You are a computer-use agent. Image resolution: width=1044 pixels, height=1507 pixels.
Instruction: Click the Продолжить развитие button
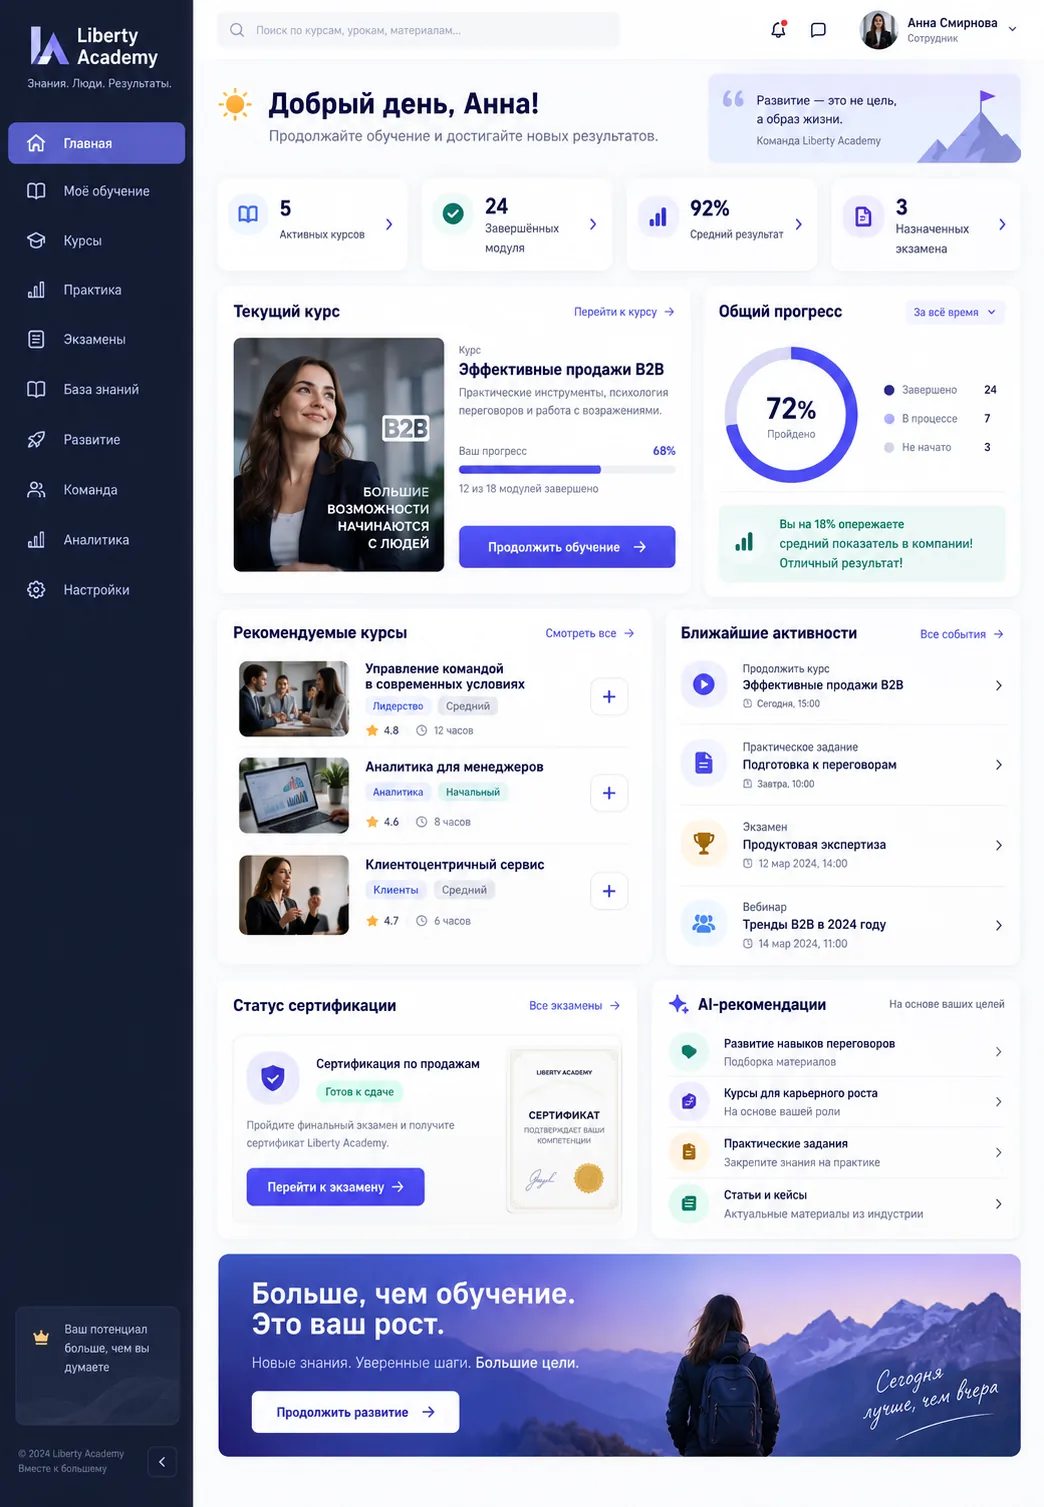coord(355,1412)
